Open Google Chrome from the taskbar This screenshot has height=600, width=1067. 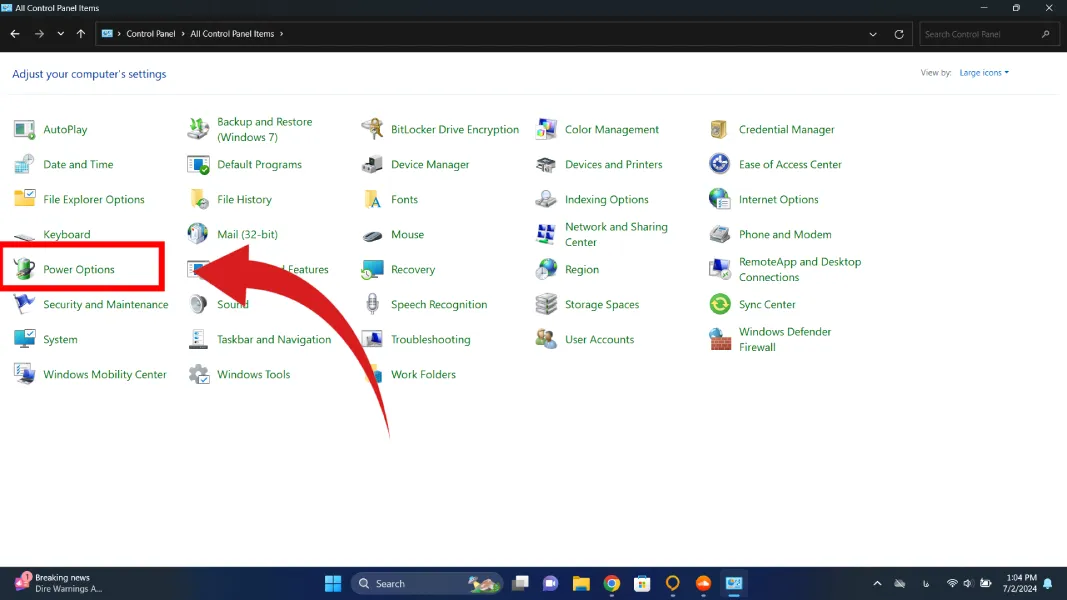(612, 584)
